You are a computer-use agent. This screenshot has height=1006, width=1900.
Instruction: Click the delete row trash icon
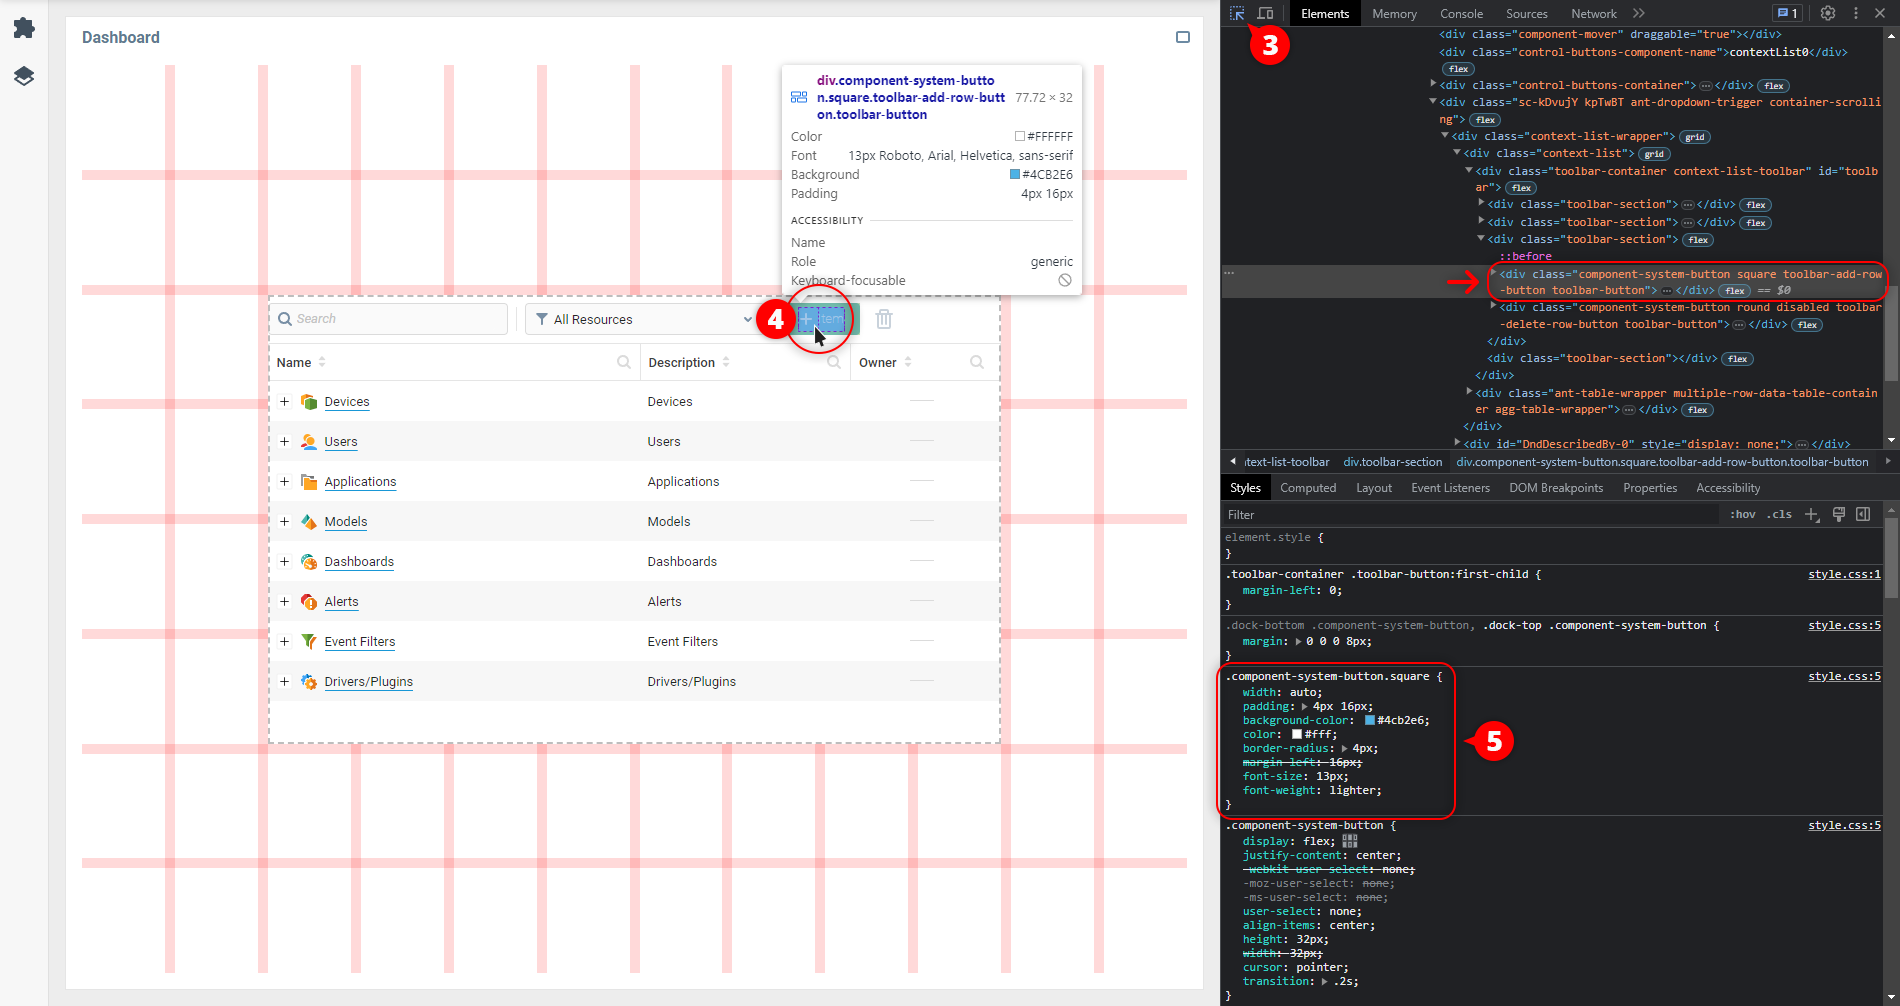[884, 319]
